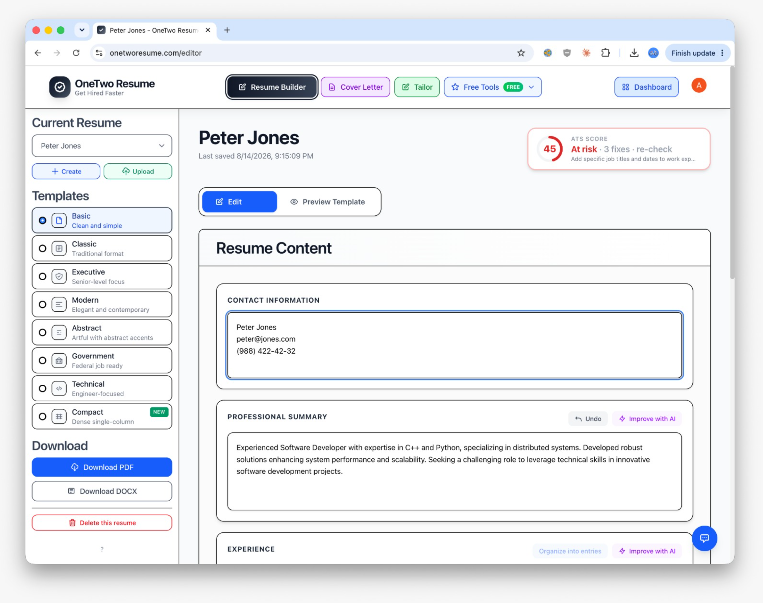Viewport: 763px width, 603px height.
Task: Open the browser extensions puzzle icon
Action: [605, 53]
